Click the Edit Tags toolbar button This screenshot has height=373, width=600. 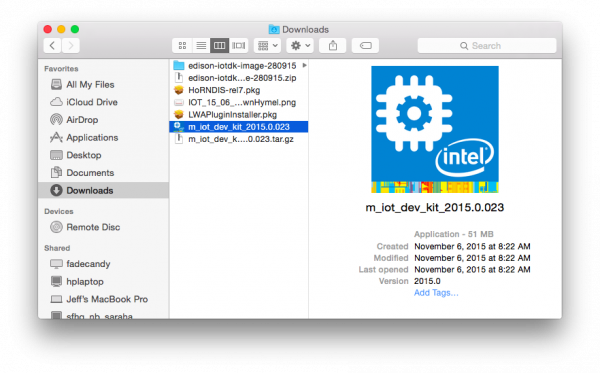(x=365, y=46)
